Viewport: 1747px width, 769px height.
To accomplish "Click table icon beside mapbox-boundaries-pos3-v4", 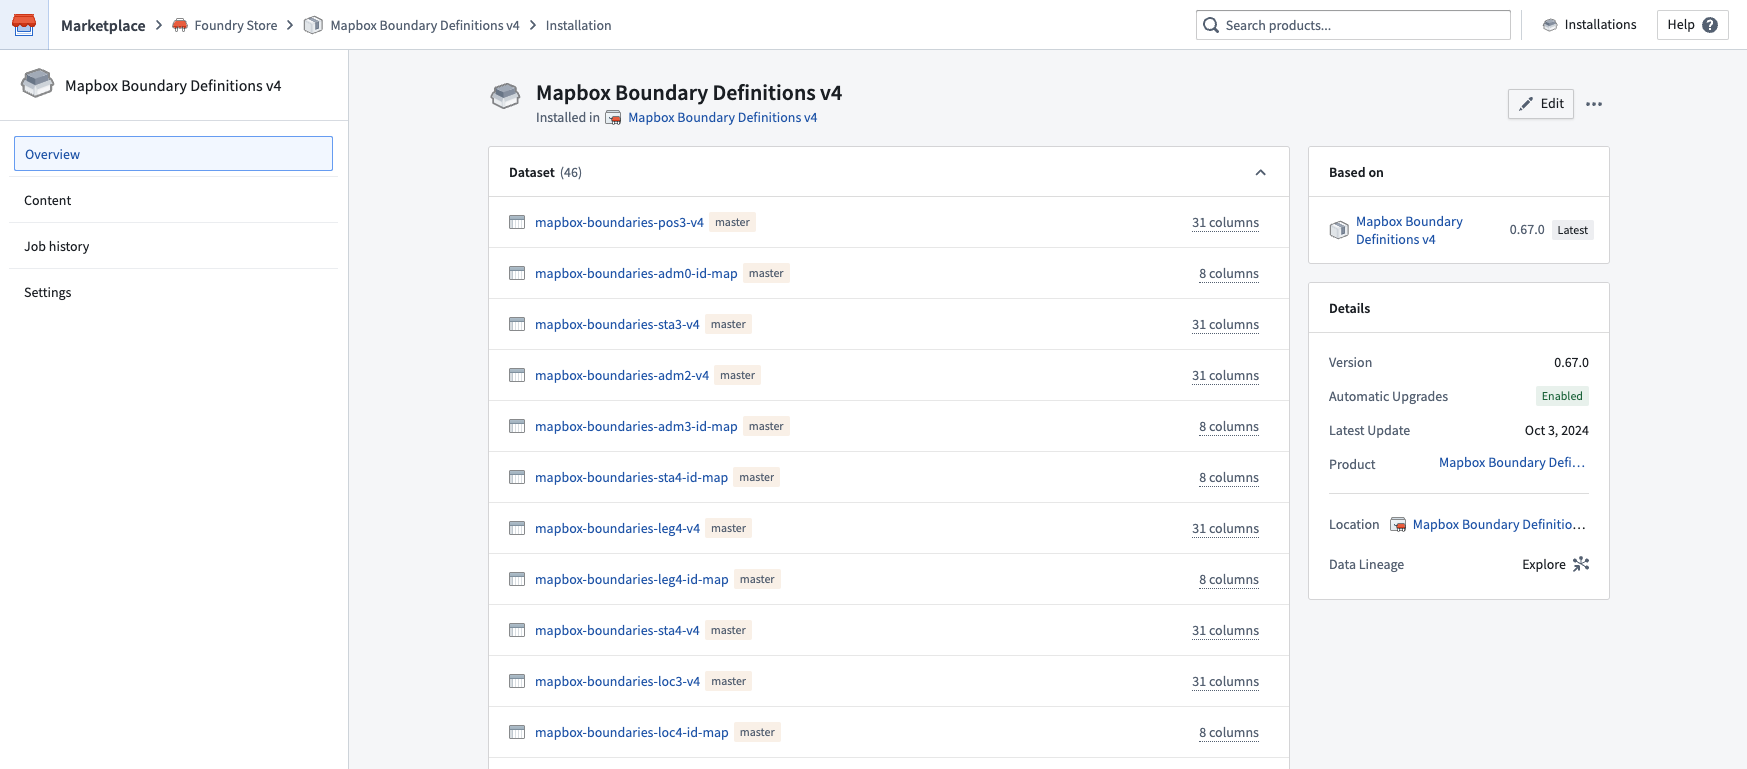I will click(x=517, y=222).
